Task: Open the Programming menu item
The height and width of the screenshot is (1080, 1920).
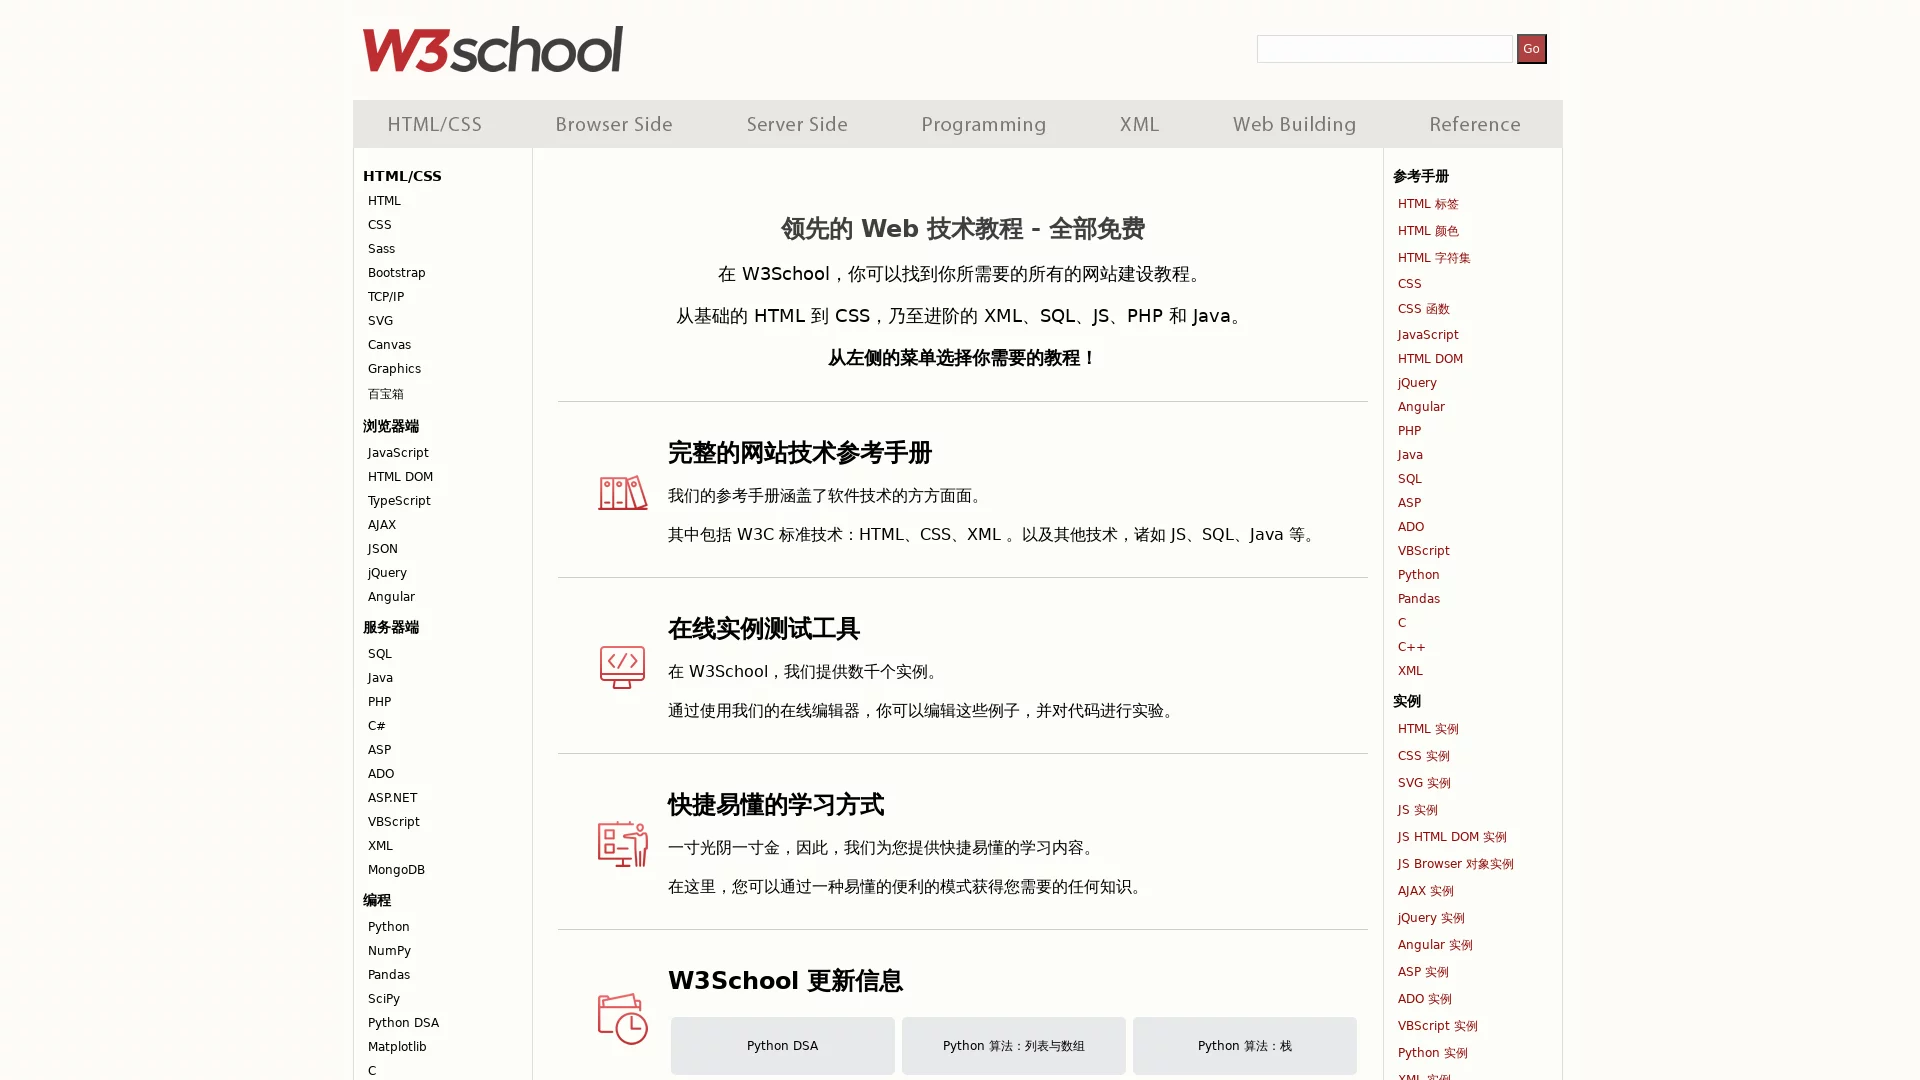Action: point(983,124)
